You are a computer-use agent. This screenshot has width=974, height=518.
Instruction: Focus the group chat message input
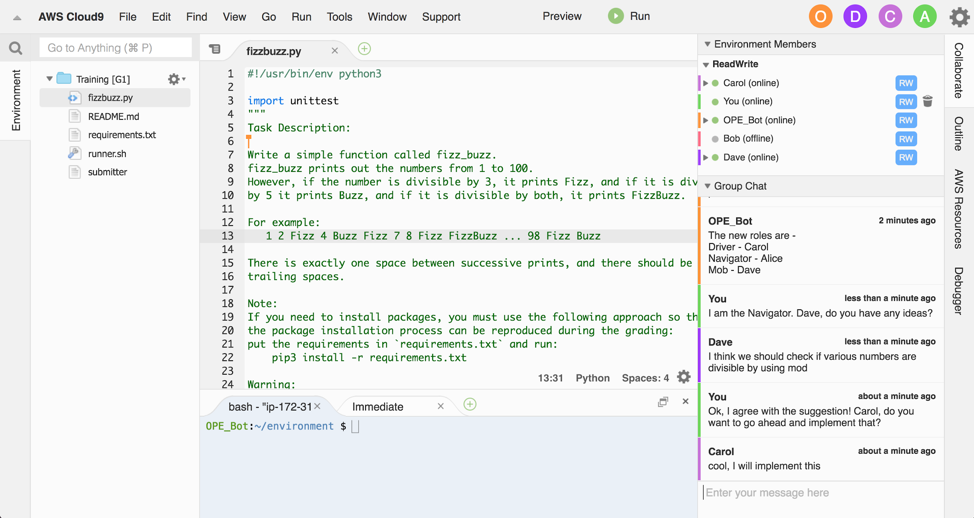(x=821, y=493)
